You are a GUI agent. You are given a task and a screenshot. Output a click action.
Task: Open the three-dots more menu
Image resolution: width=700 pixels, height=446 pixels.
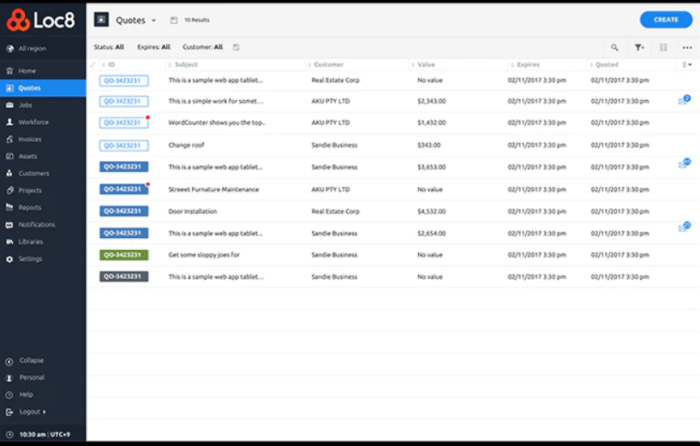click(687, 47)
